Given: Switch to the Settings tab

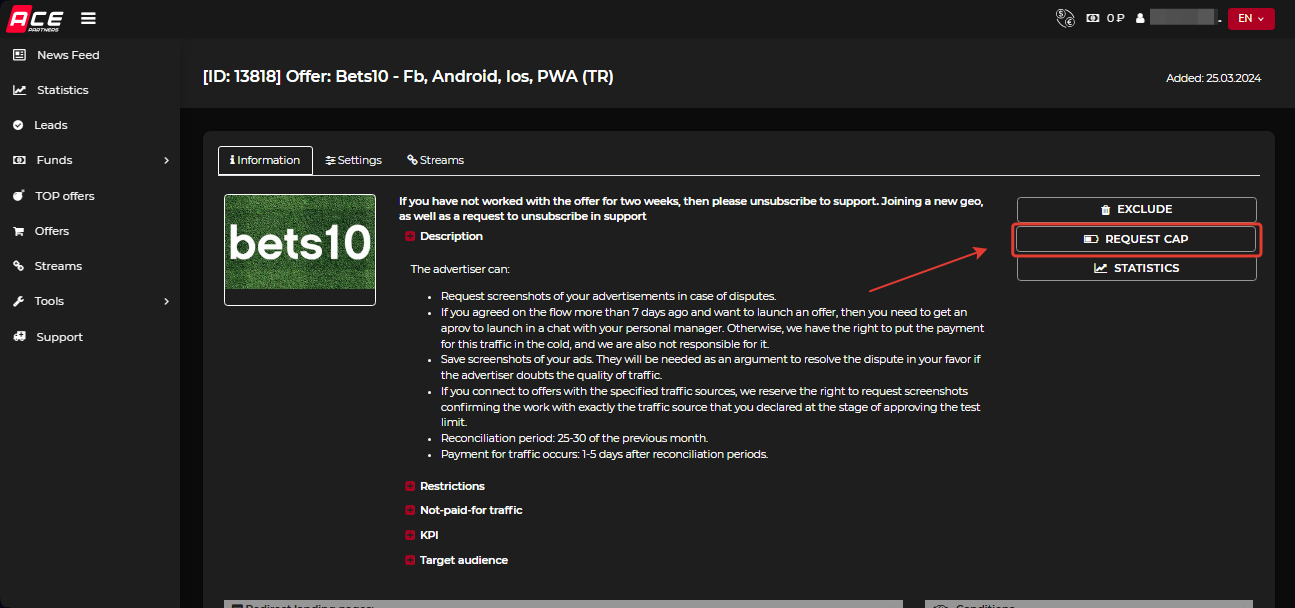Looking at the screenshot, I should [x=354, y=160].
